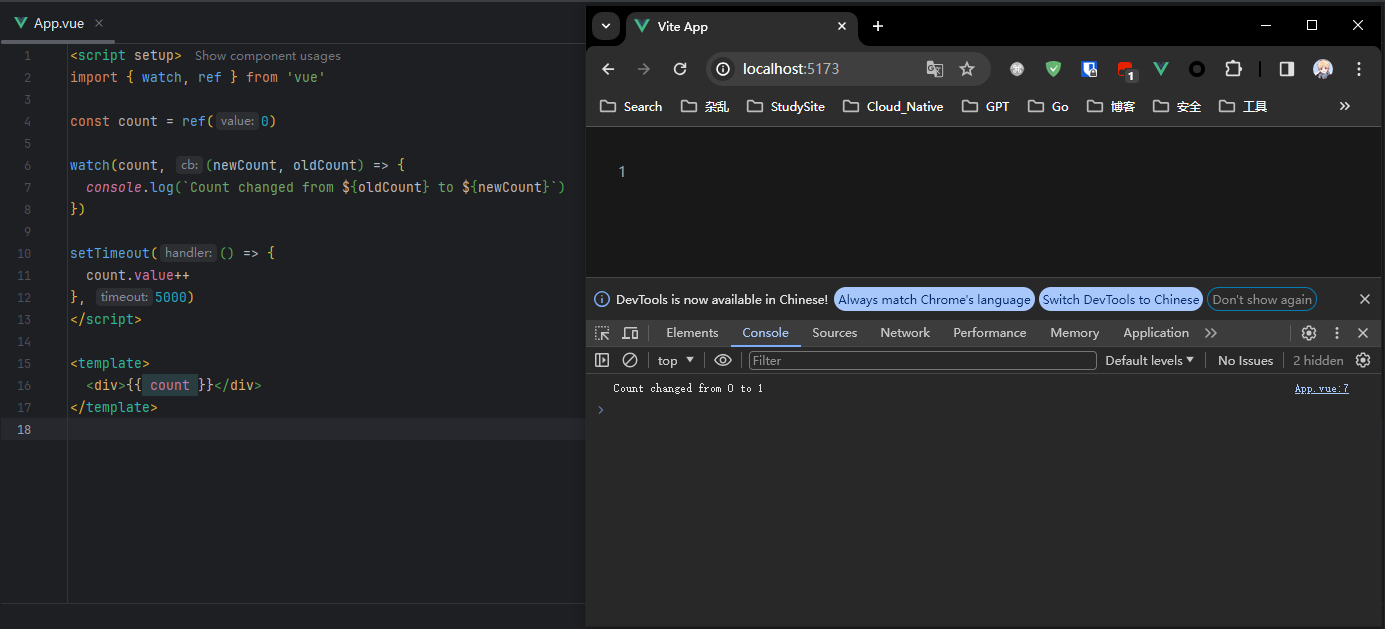
Task: Open the Network tab
Action: 905,333
